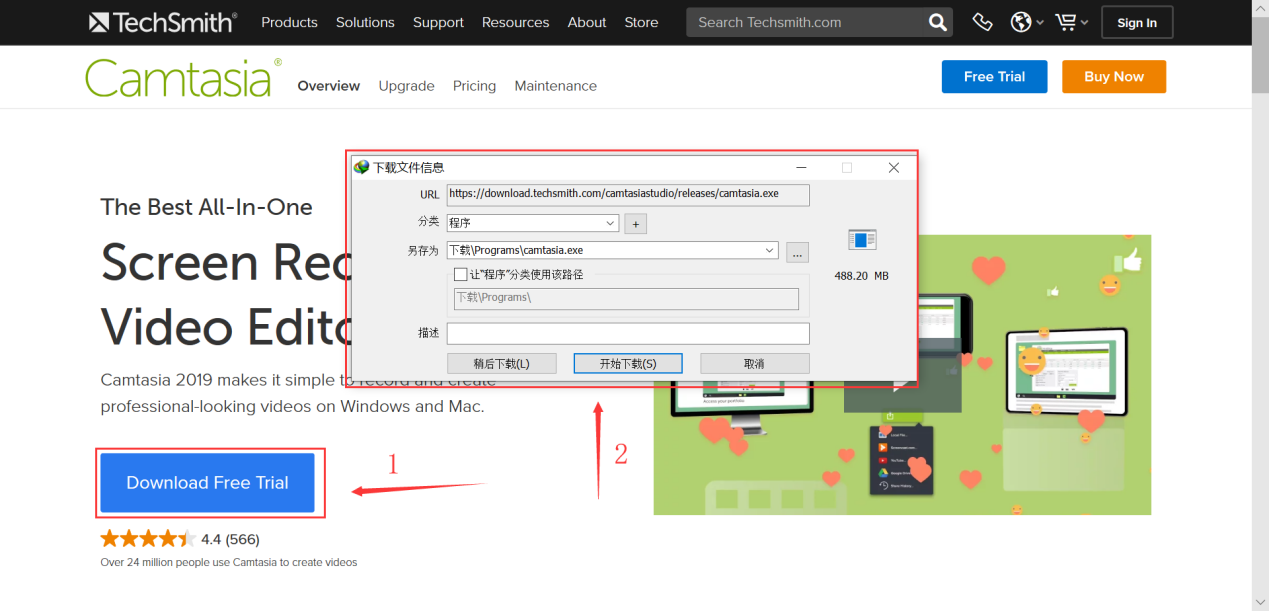Click the 4.4 (566) rating text

tap(230, 539)
